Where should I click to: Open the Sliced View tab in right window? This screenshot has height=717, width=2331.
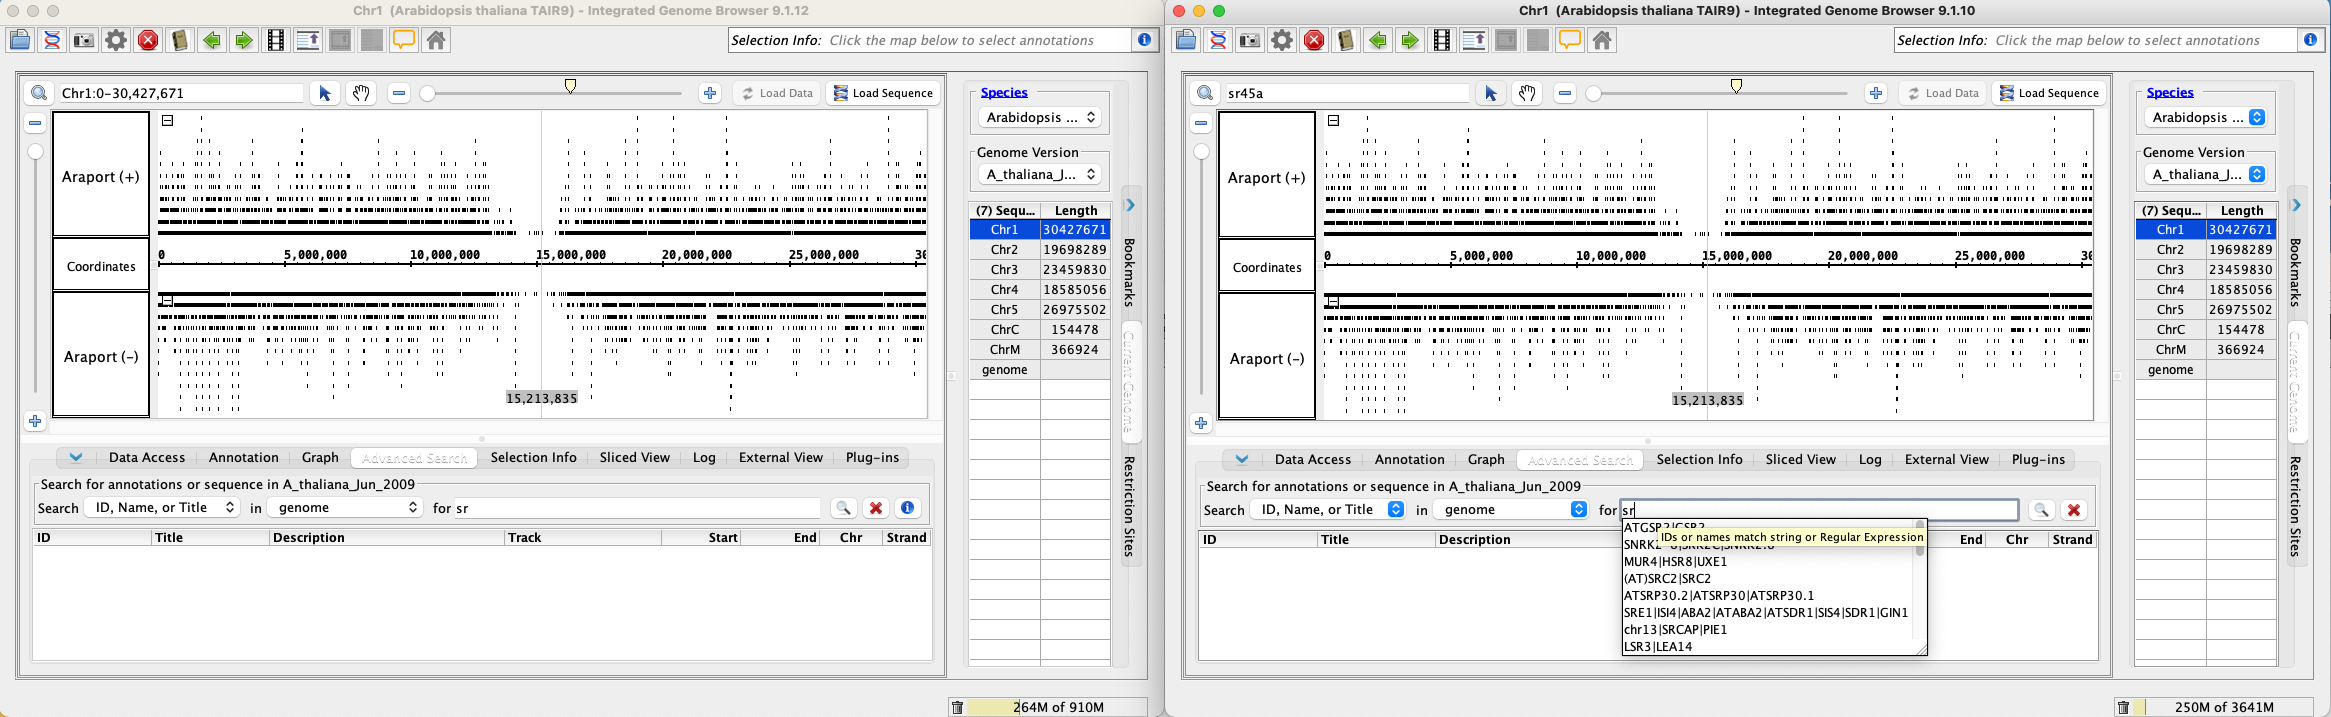(x=1800, y=460)
